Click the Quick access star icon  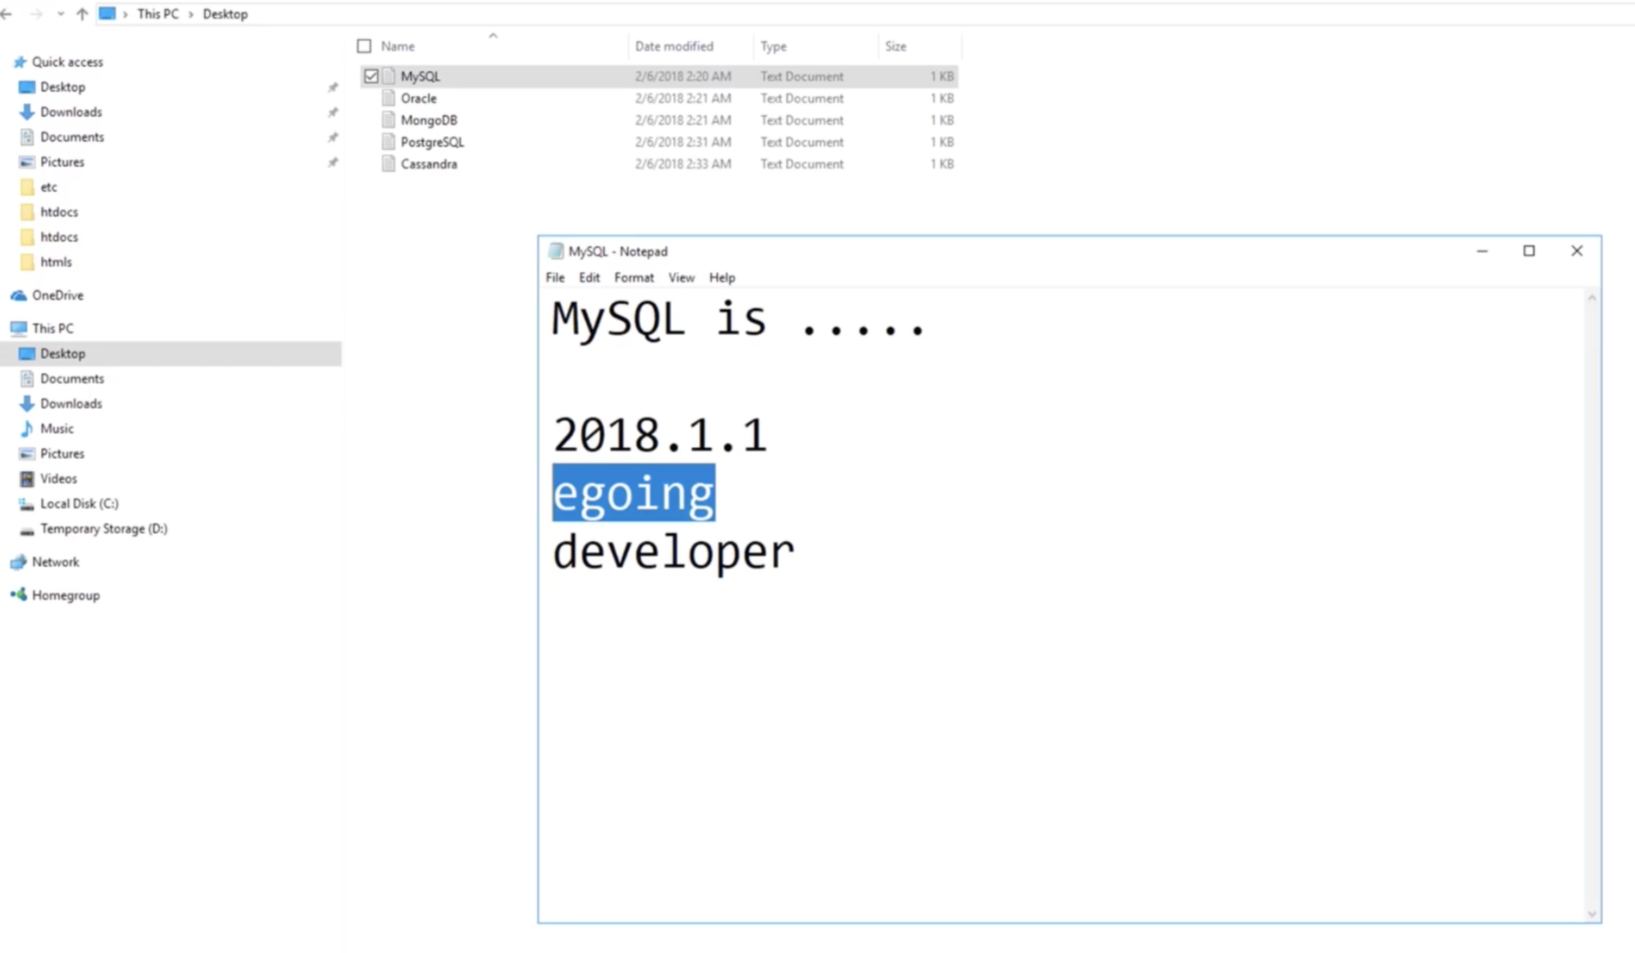pyautogui.click(x=19, y=62)
